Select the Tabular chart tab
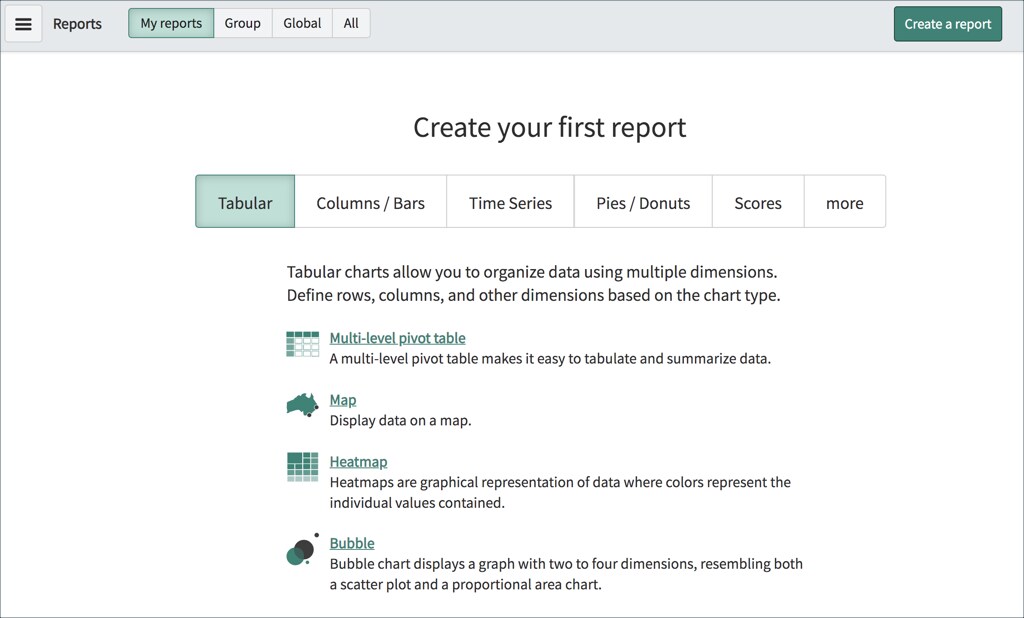The height and width of the screenshot is (618, 1024). [244, 201]
